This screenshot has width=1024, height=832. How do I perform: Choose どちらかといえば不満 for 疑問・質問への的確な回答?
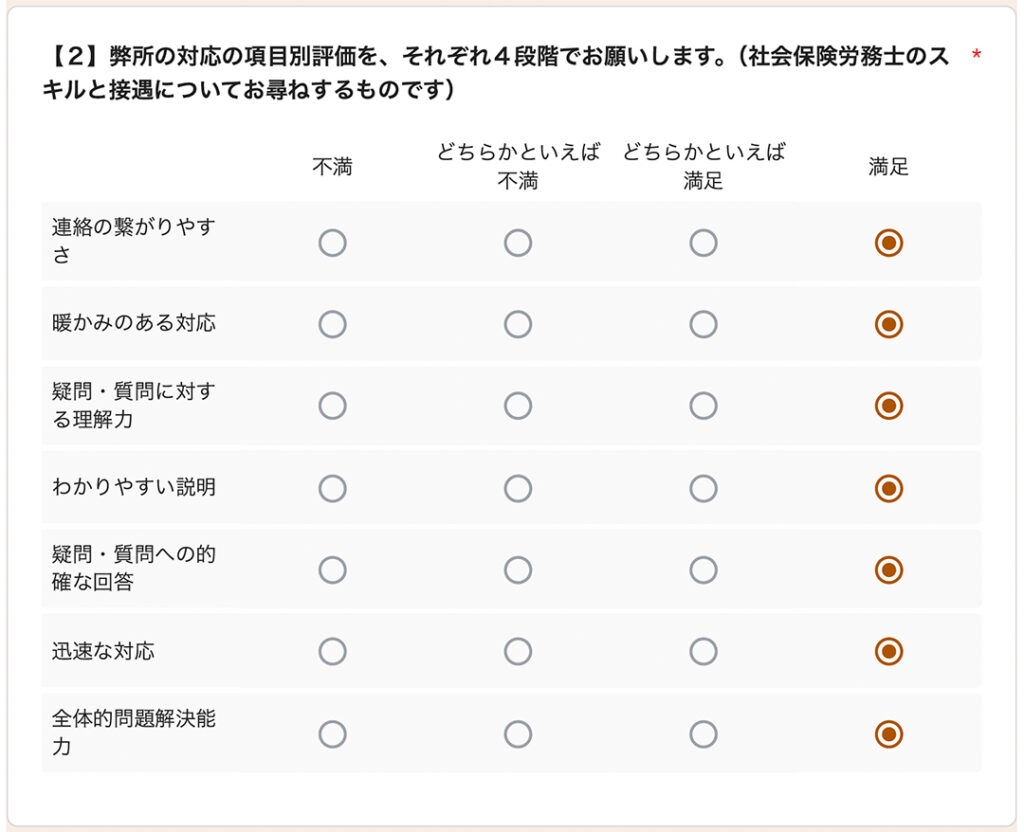click(518, 569)
